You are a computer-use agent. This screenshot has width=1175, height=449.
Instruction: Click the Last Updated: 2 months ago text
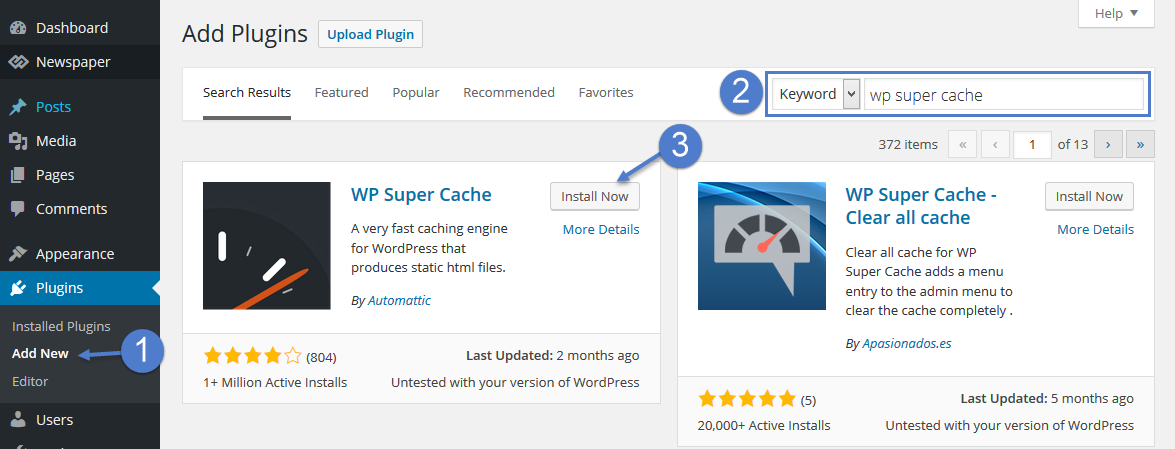point(552,355)
